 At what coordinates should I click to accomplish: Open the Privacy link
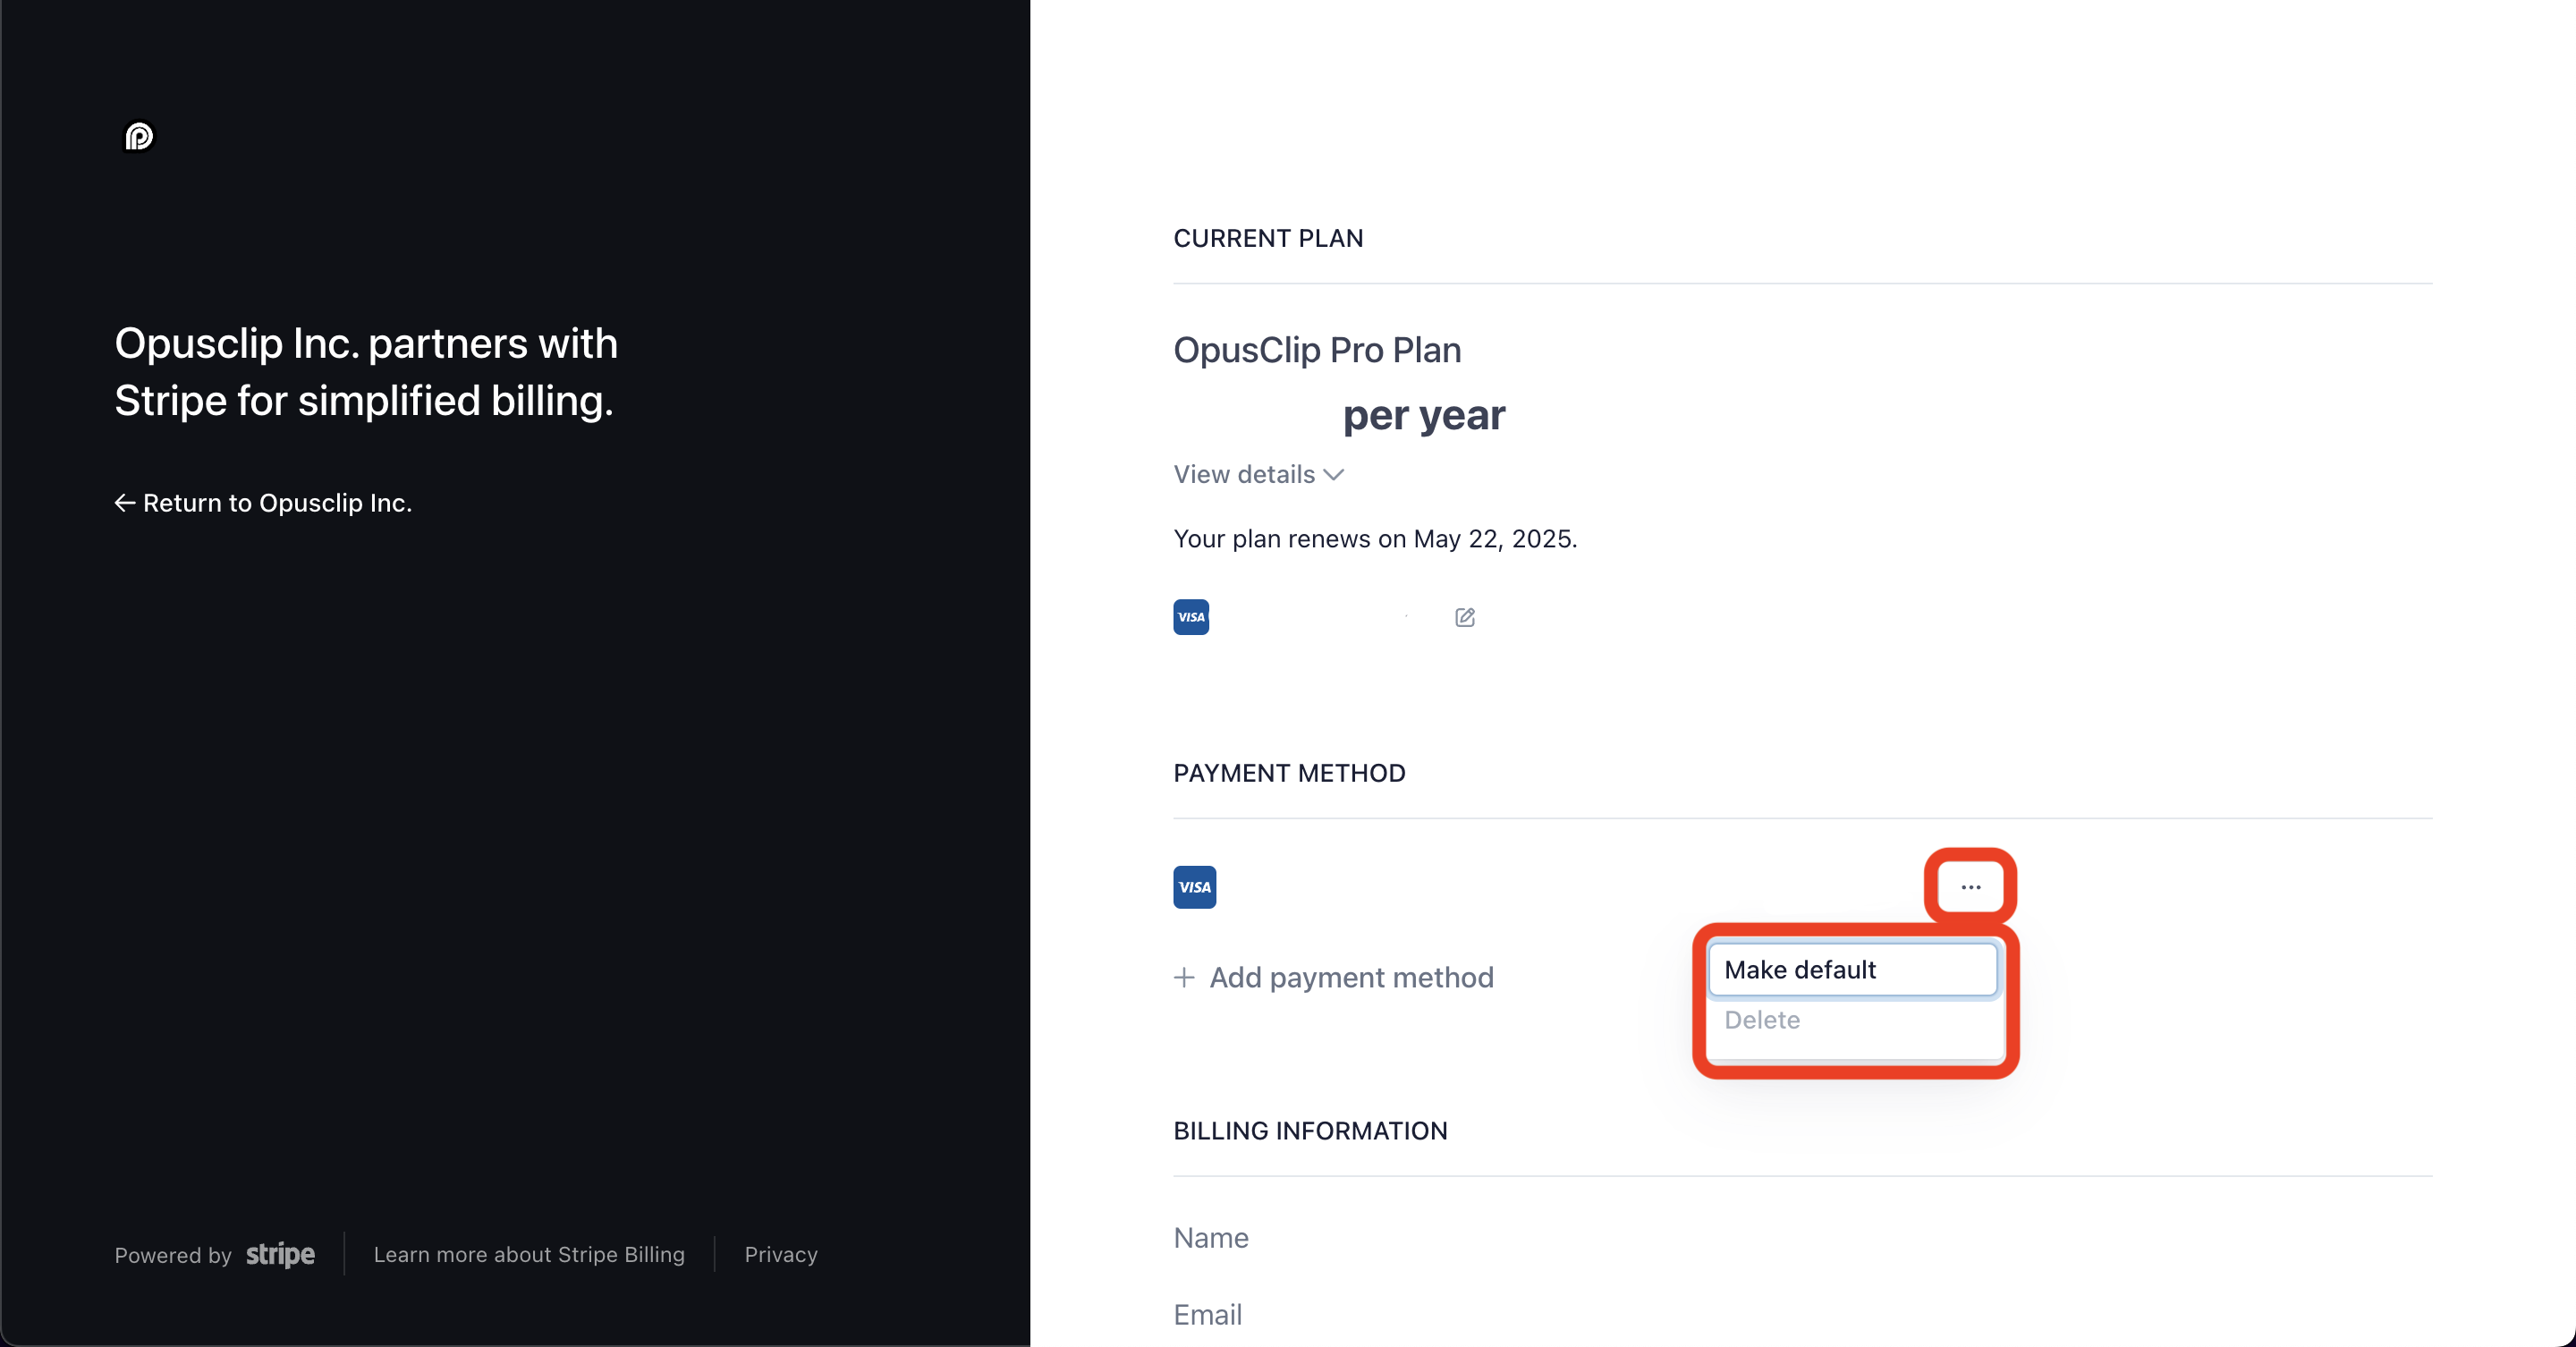click(781, 1254)
